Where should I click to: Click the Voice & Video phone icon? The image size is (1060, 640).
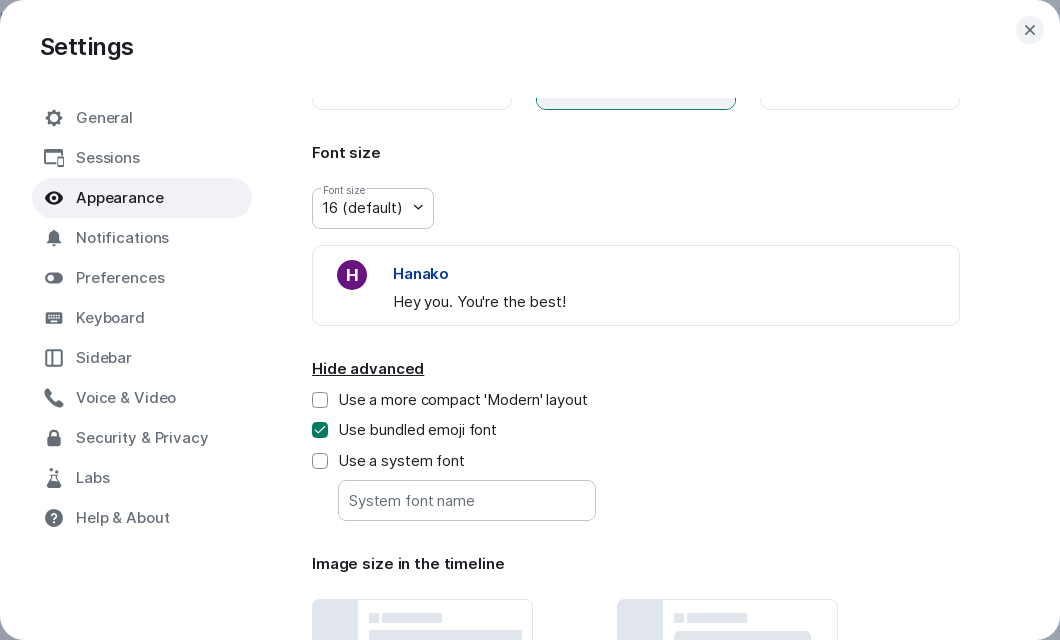pos(54,398)
